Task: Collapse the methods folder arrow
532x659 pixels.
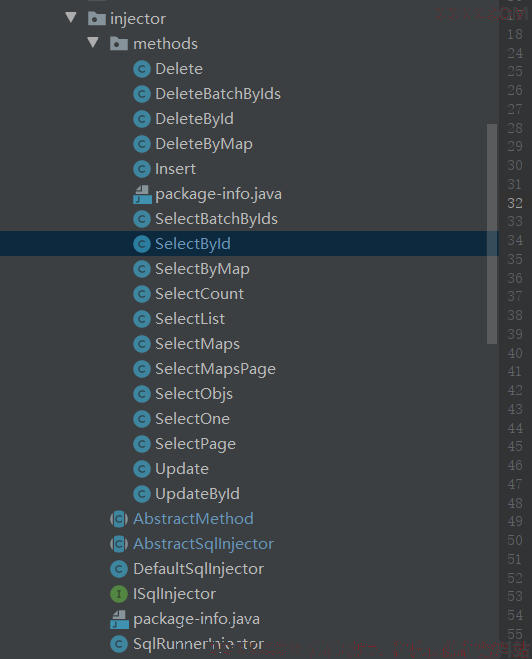Action: coord(93,42)
